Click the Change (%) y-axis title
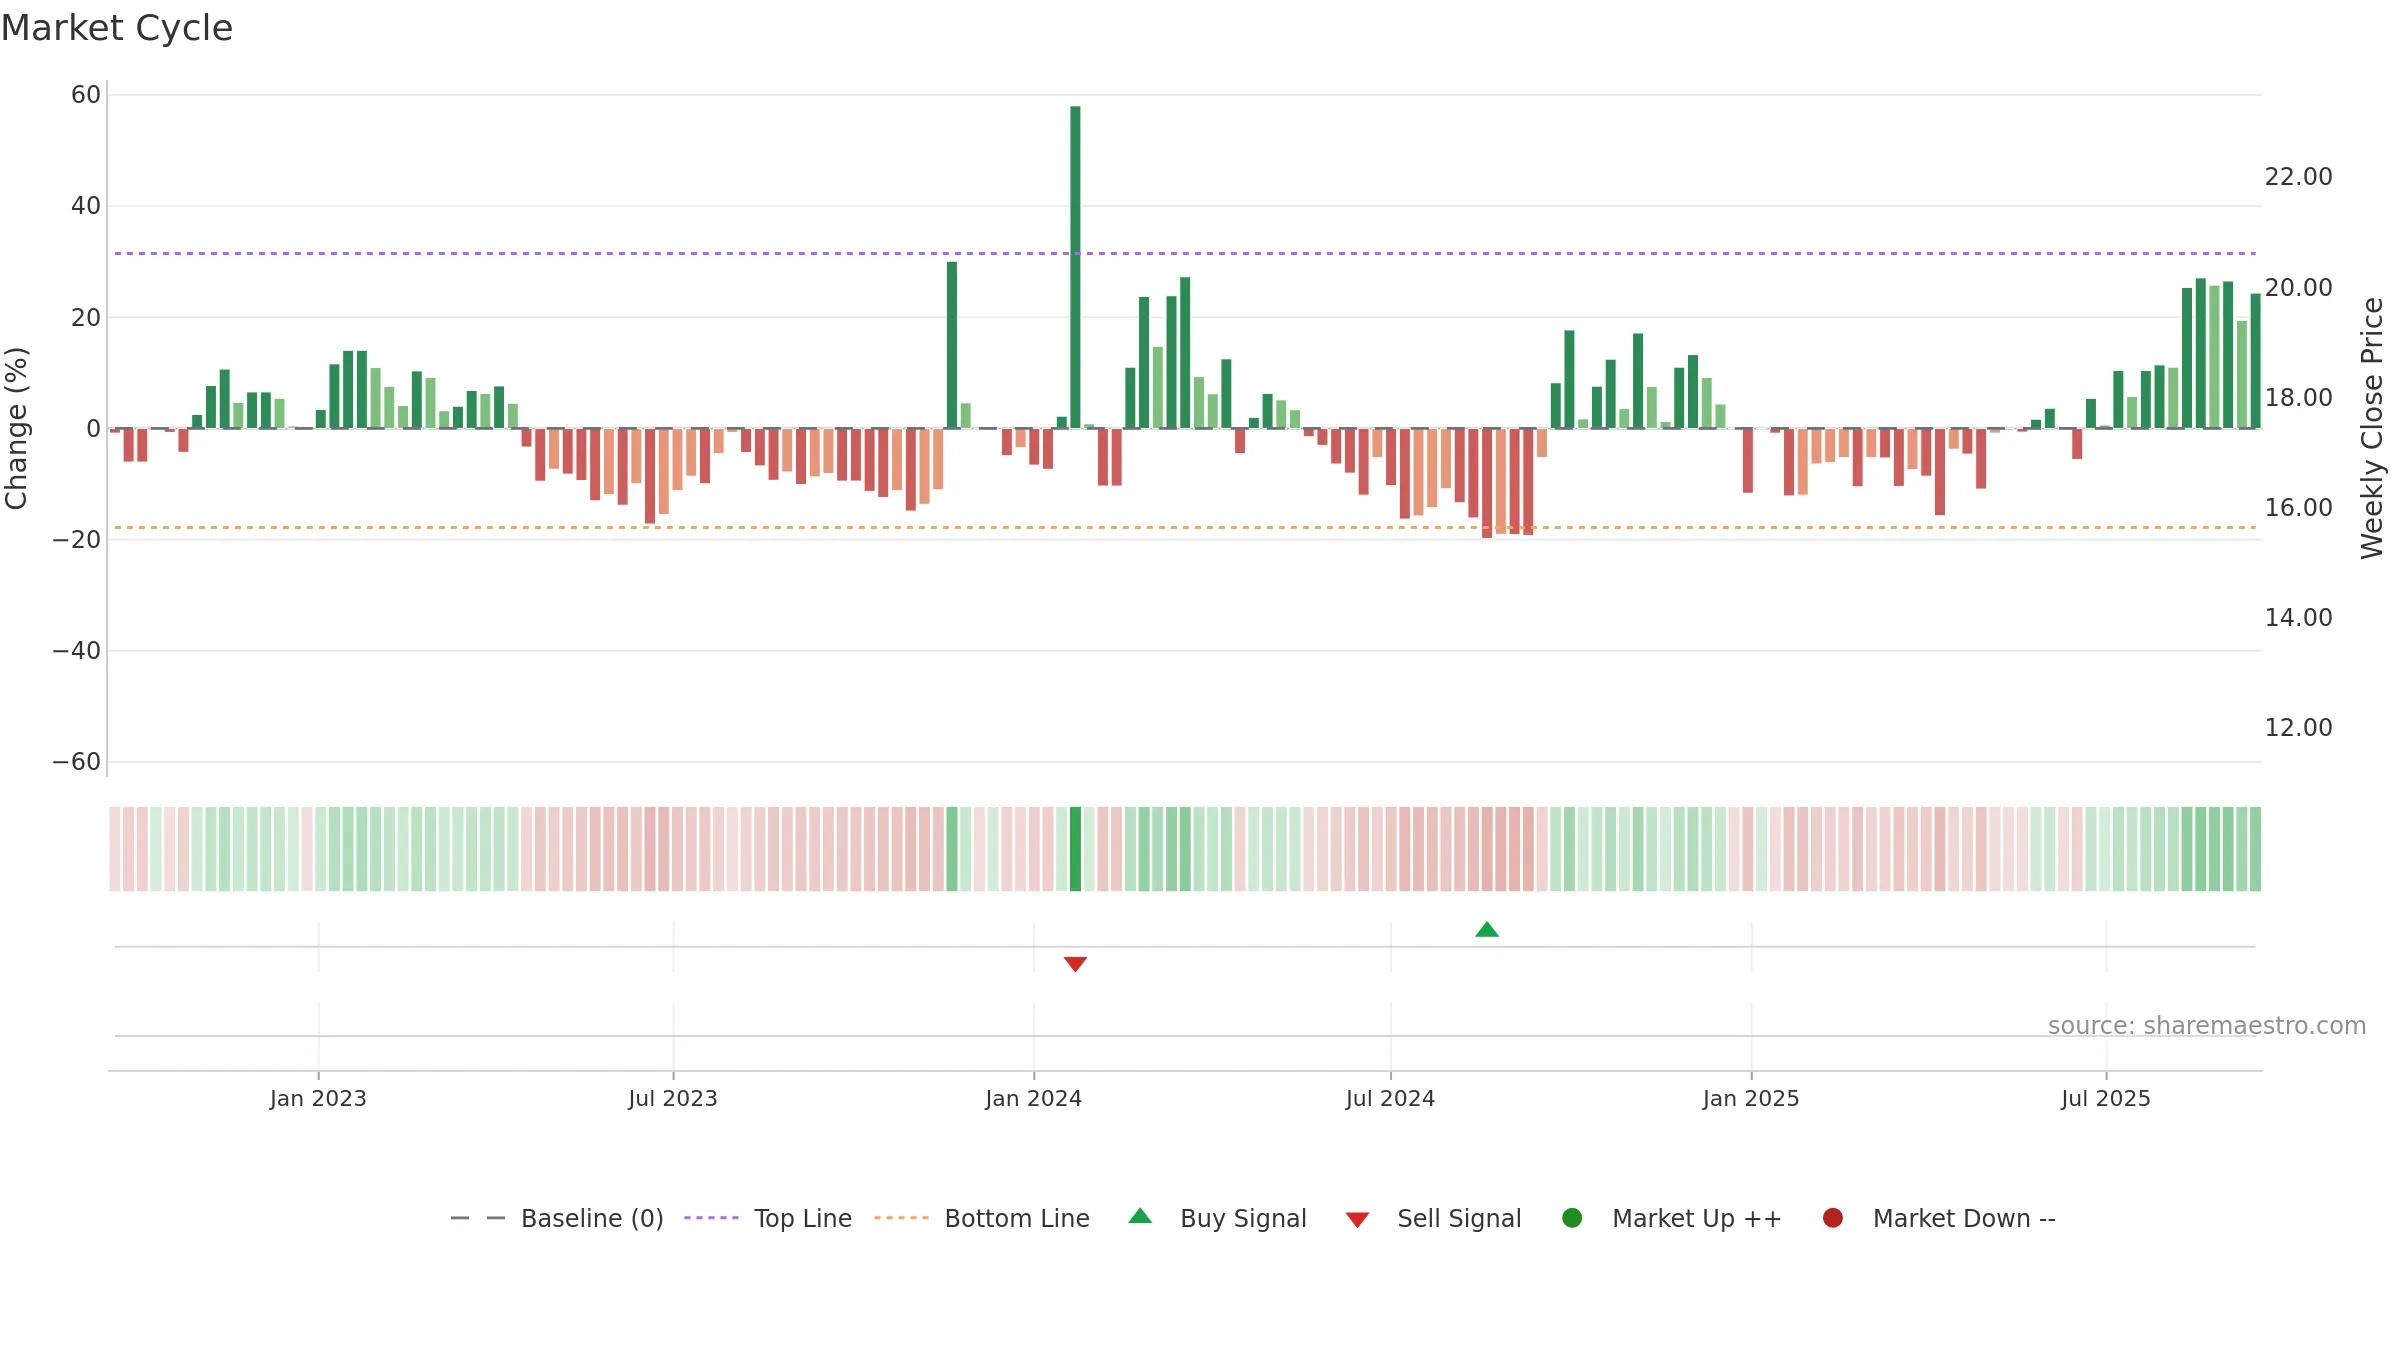This screenshot has width=2400, height=1350. pos(16,428)
